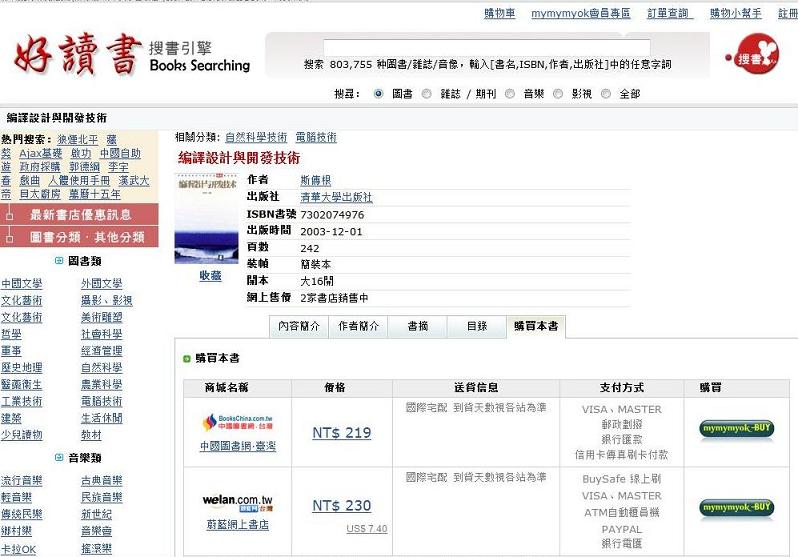
Task: Click the NT$ 230 price link
Action: [x=341, y=506]
